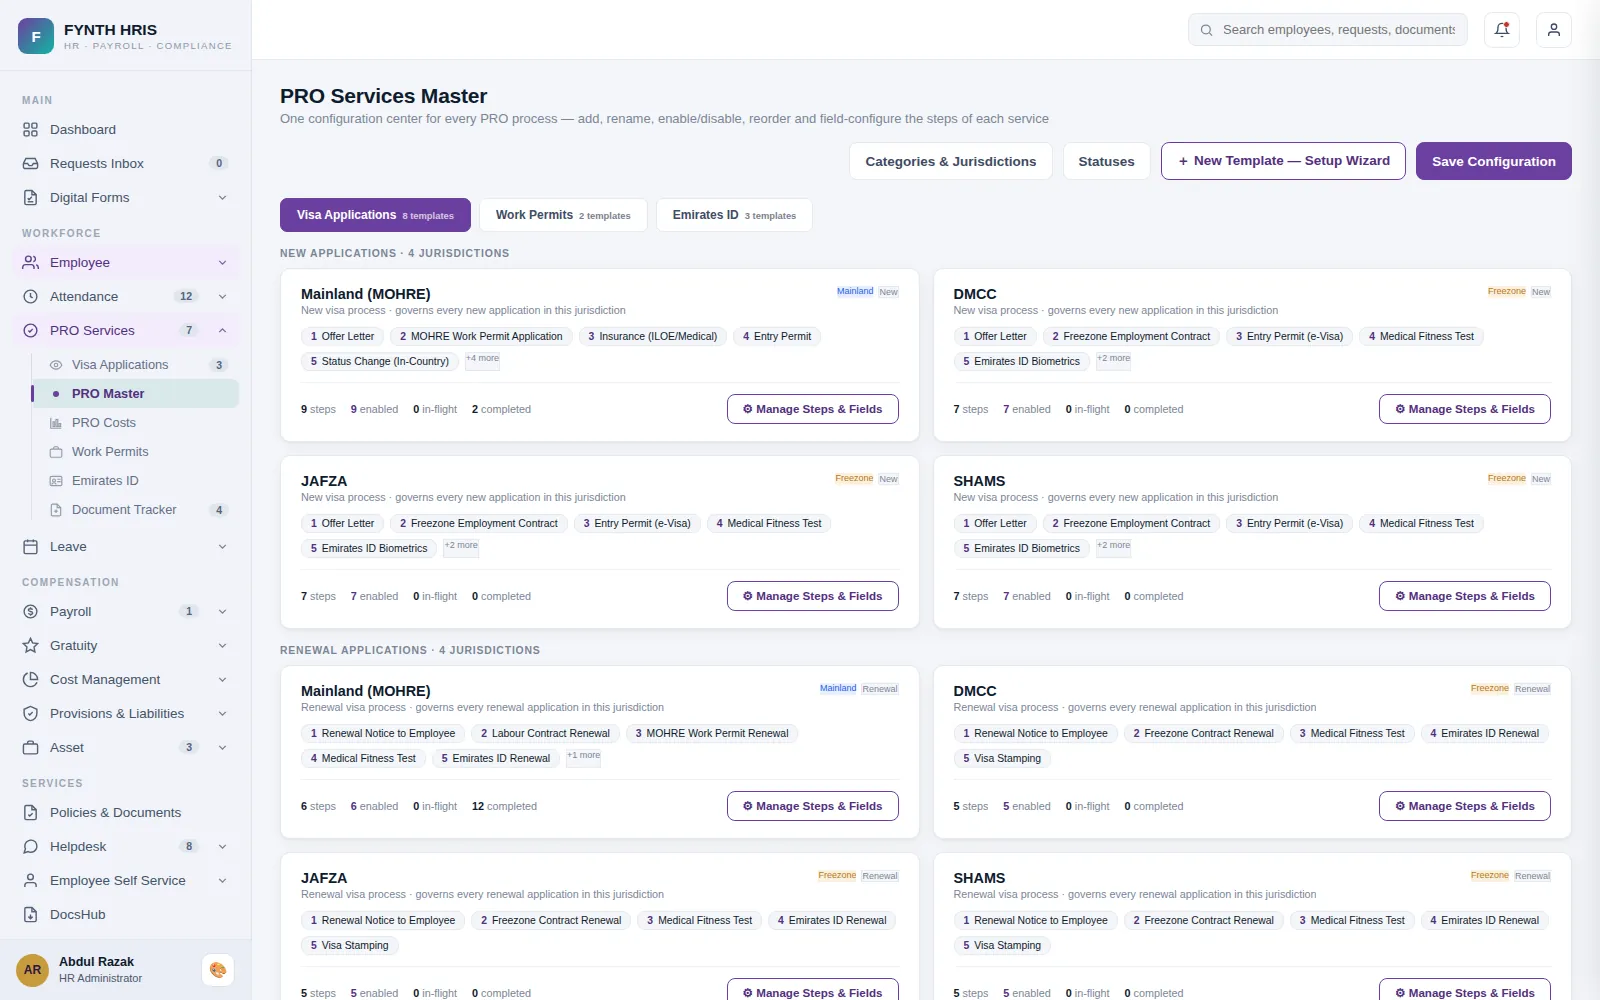Expand the Payroll menu chevron
Image resolution: width=1600 pixels, height=1000 pixels.
click(x=222, y=612)
